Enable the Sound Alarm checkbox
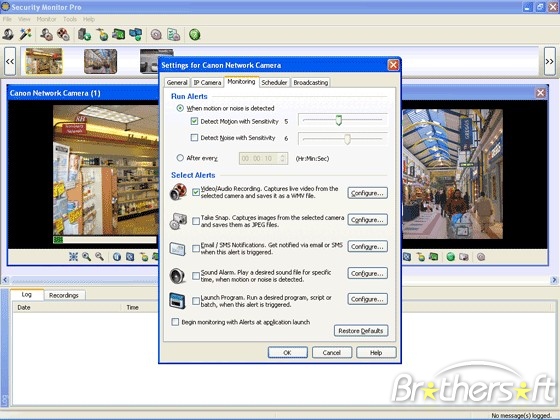 coord(196,276)
